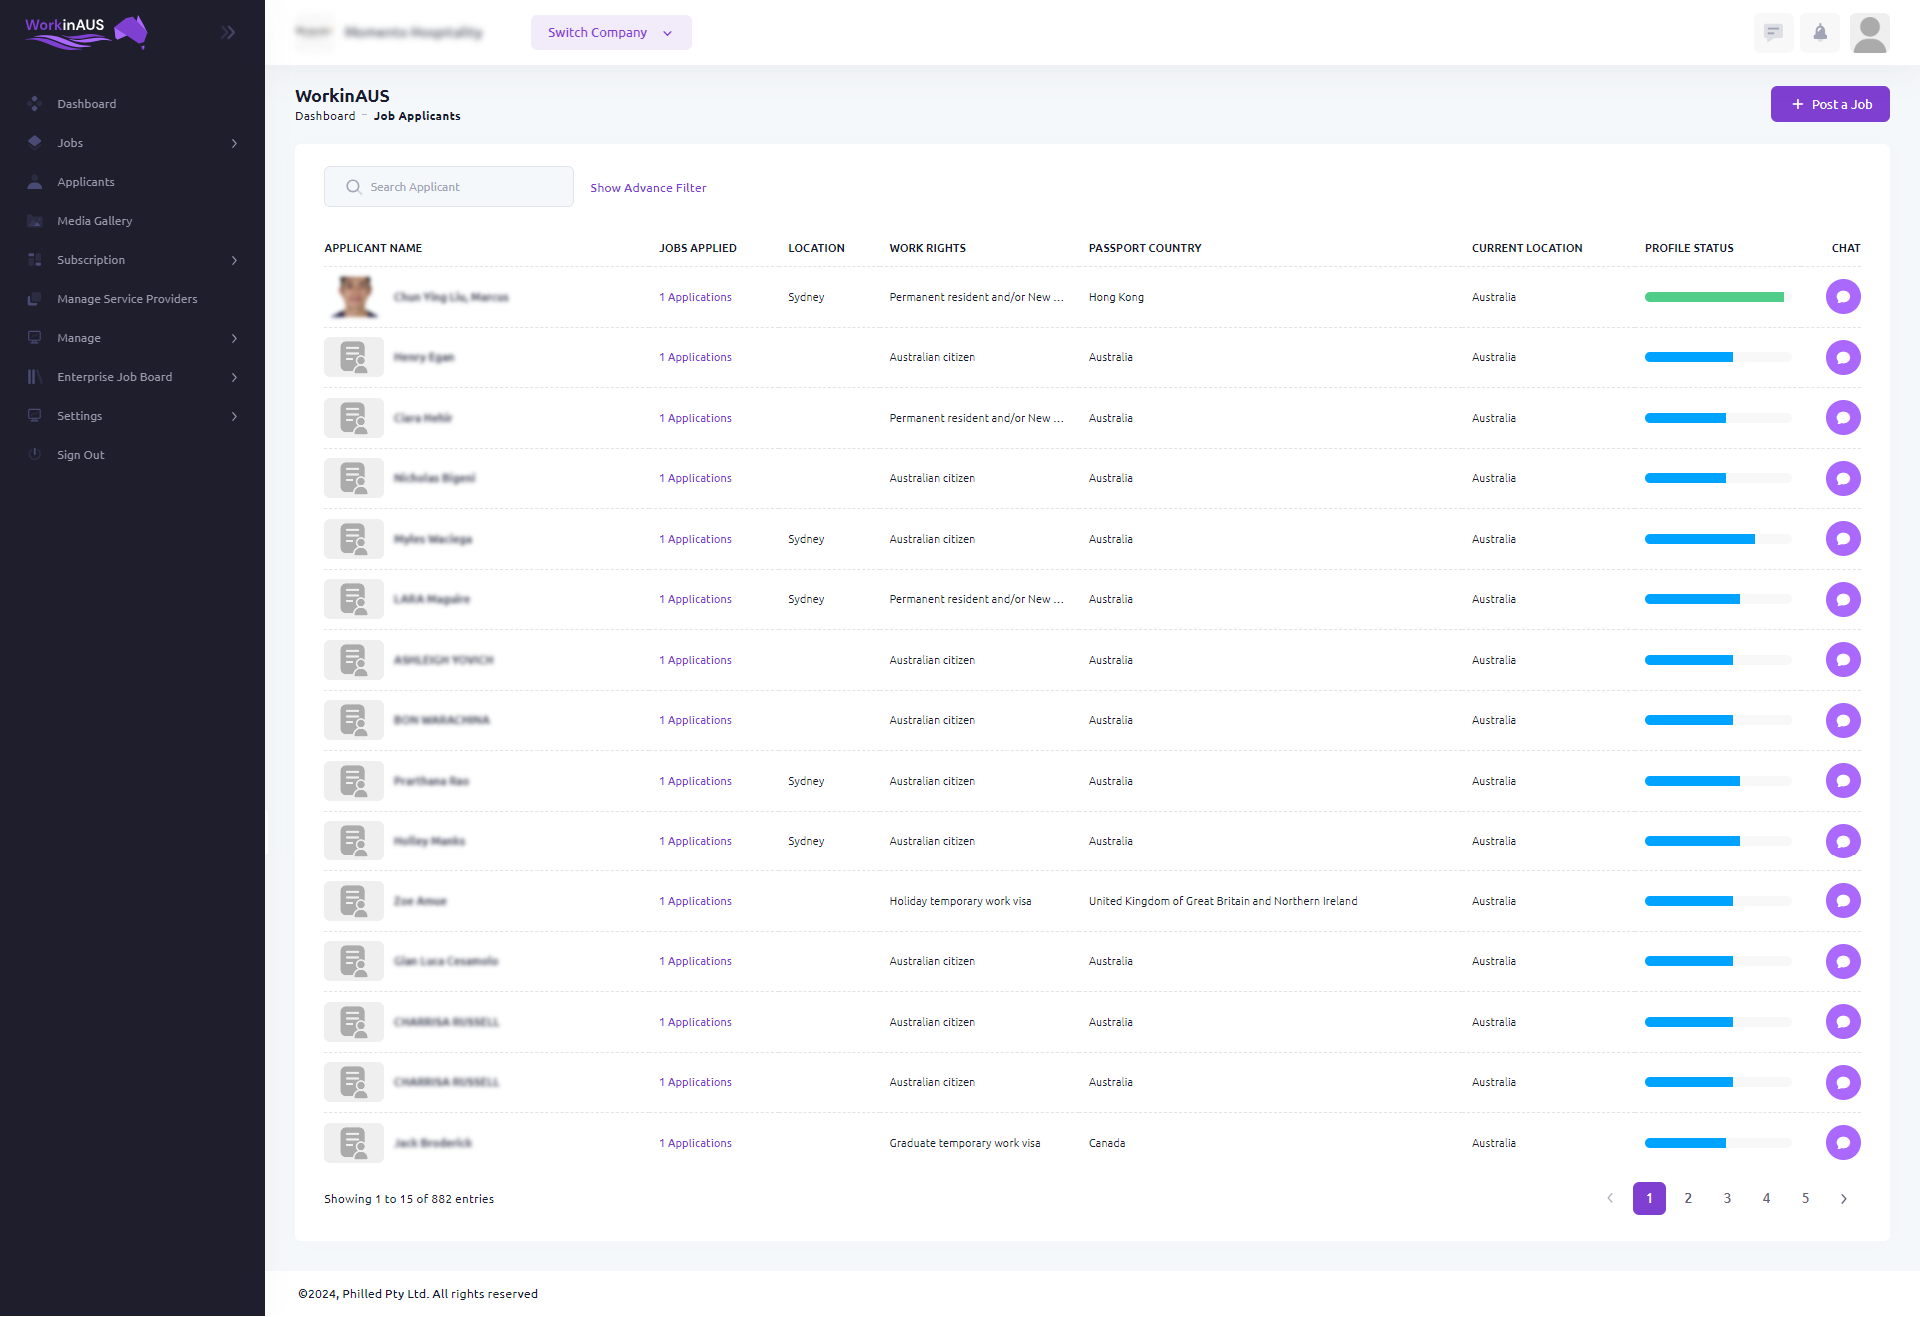Click Show Advance Filter link
Screen dimensions: 1920x1317
tap(649, 187)
